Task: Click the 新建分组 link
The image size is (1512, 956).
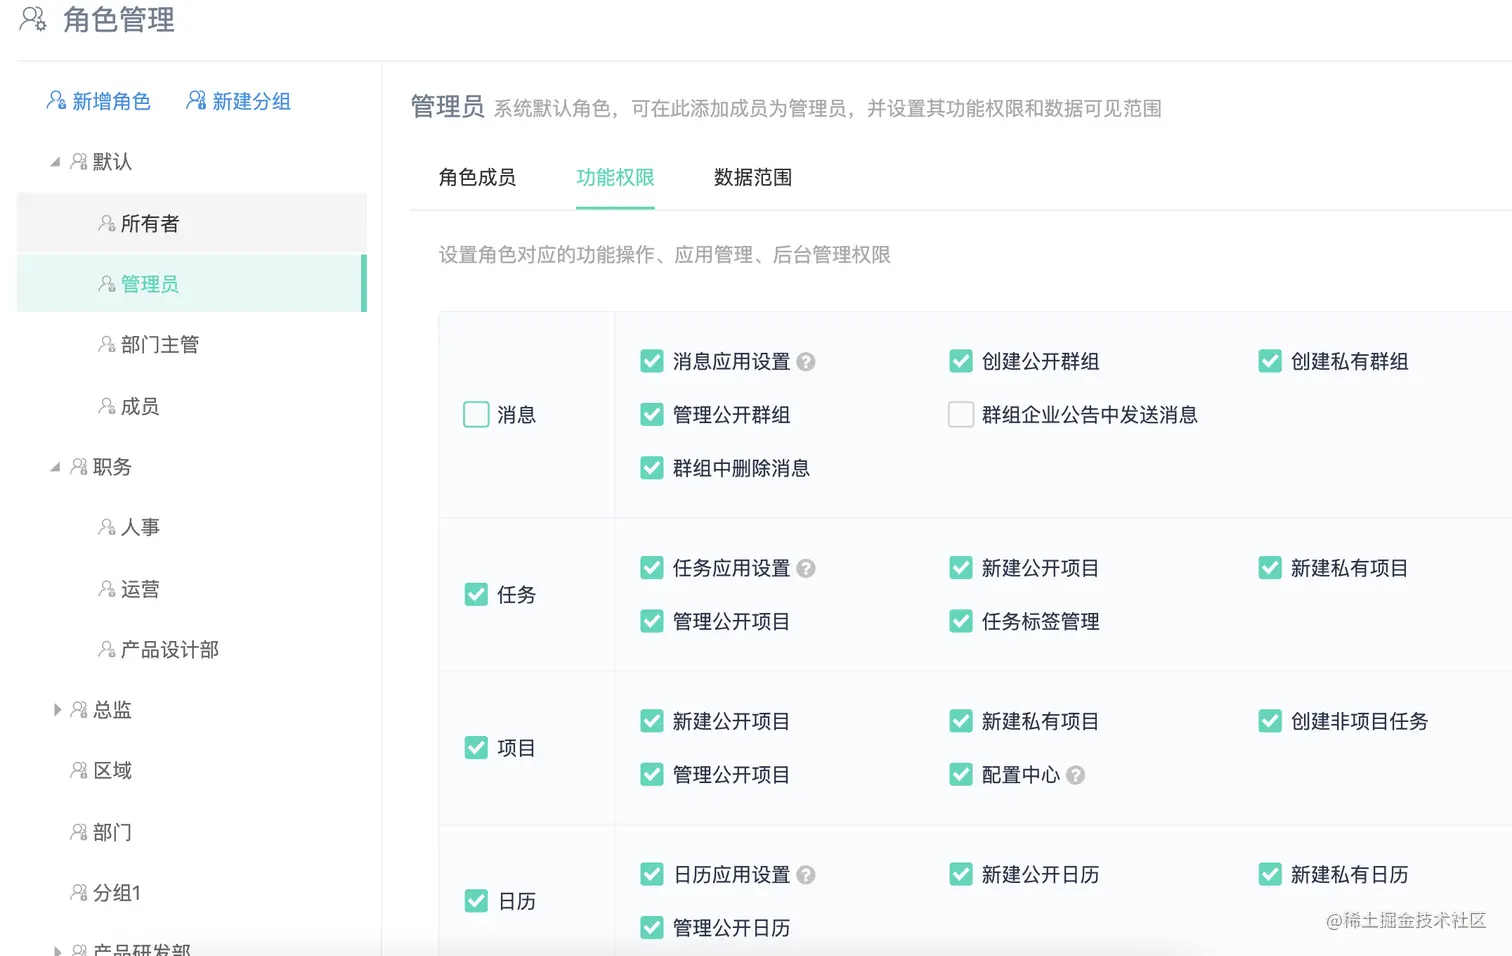Action: [251, 101]
